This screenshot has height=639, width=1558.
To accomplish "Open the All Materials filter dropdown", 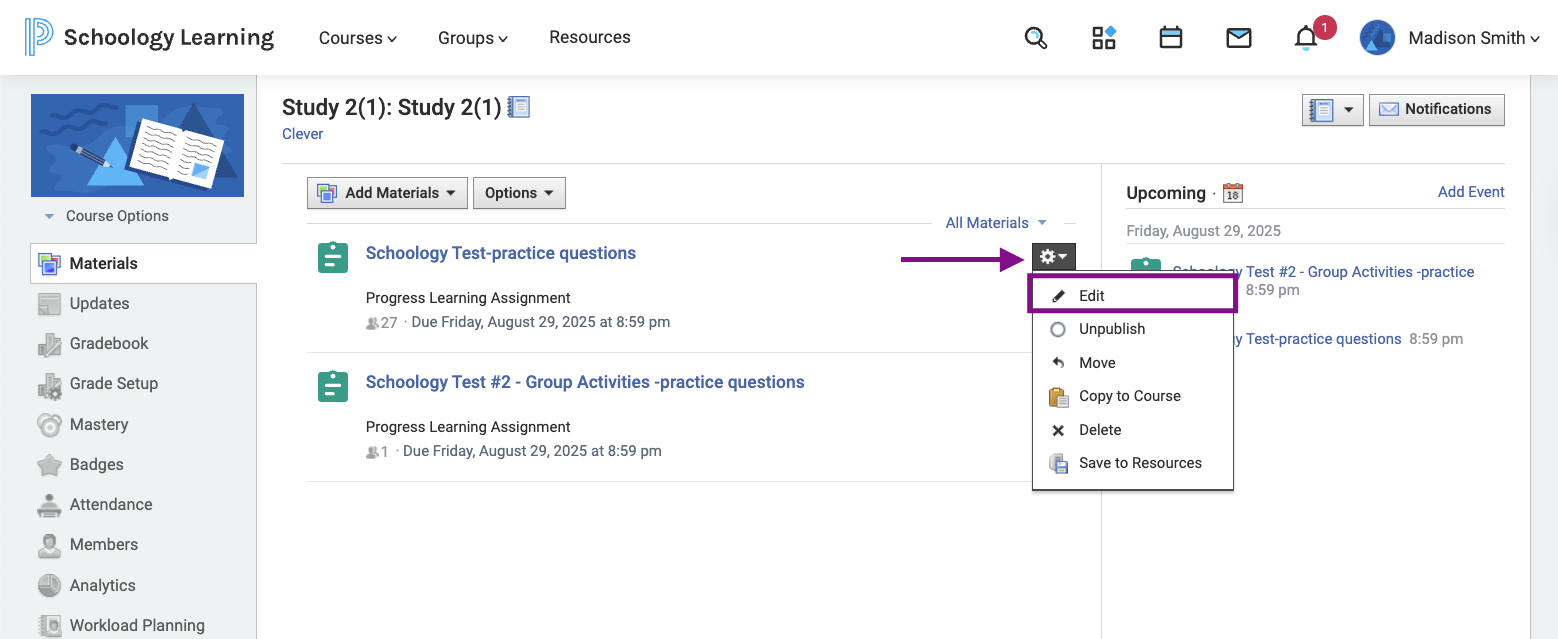I will (996, 223).
